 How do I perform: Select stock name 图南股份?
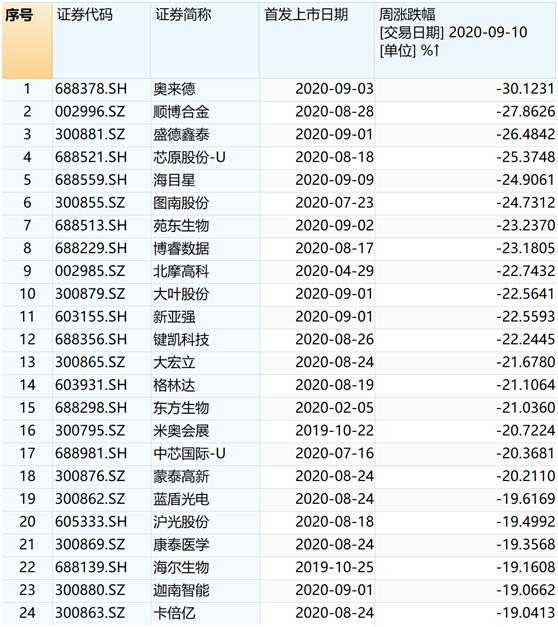click(181, 203)
